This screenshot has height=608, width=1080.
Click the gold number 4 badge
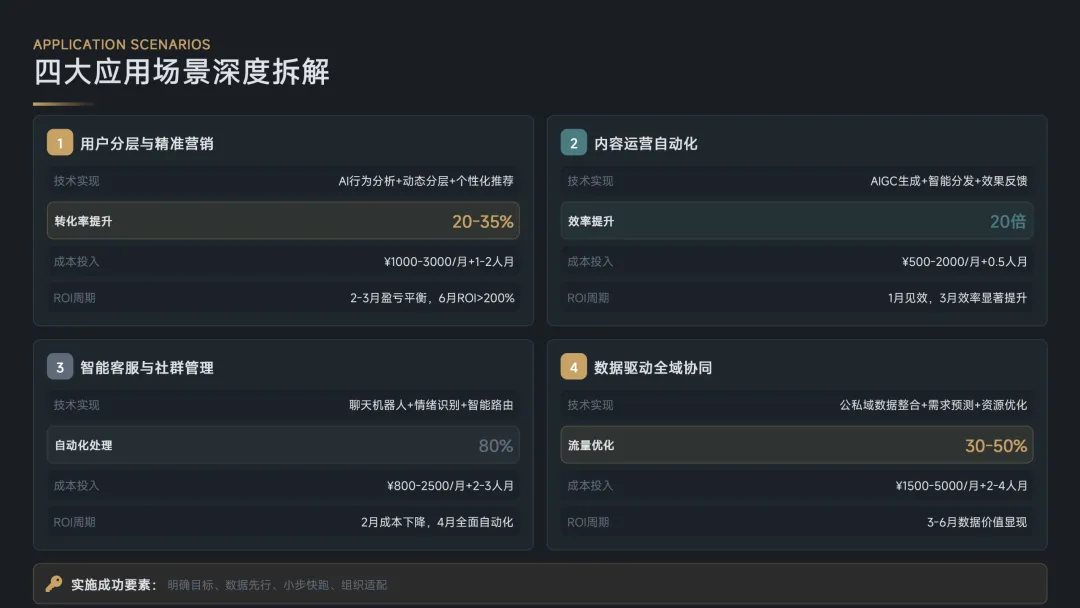pyautogui.click(x=574, y=367)
